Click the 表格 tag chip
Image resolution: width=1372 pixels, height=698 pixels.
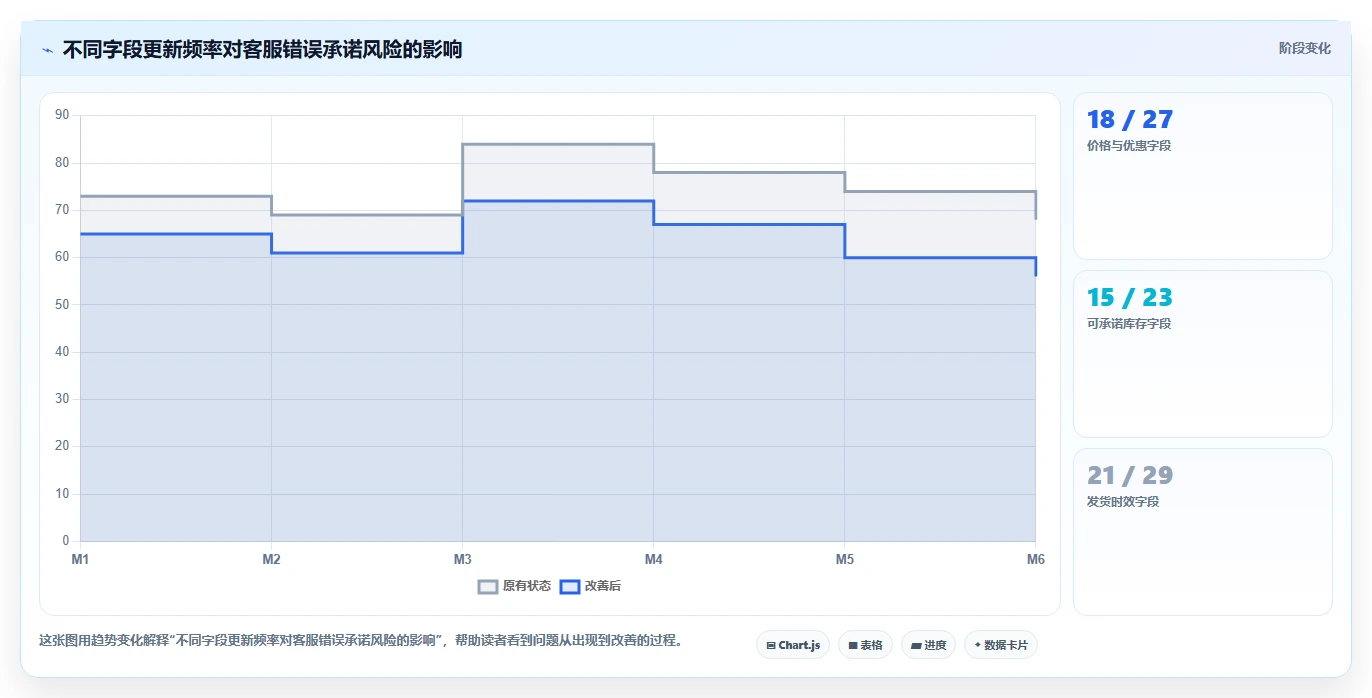point(865,645)
